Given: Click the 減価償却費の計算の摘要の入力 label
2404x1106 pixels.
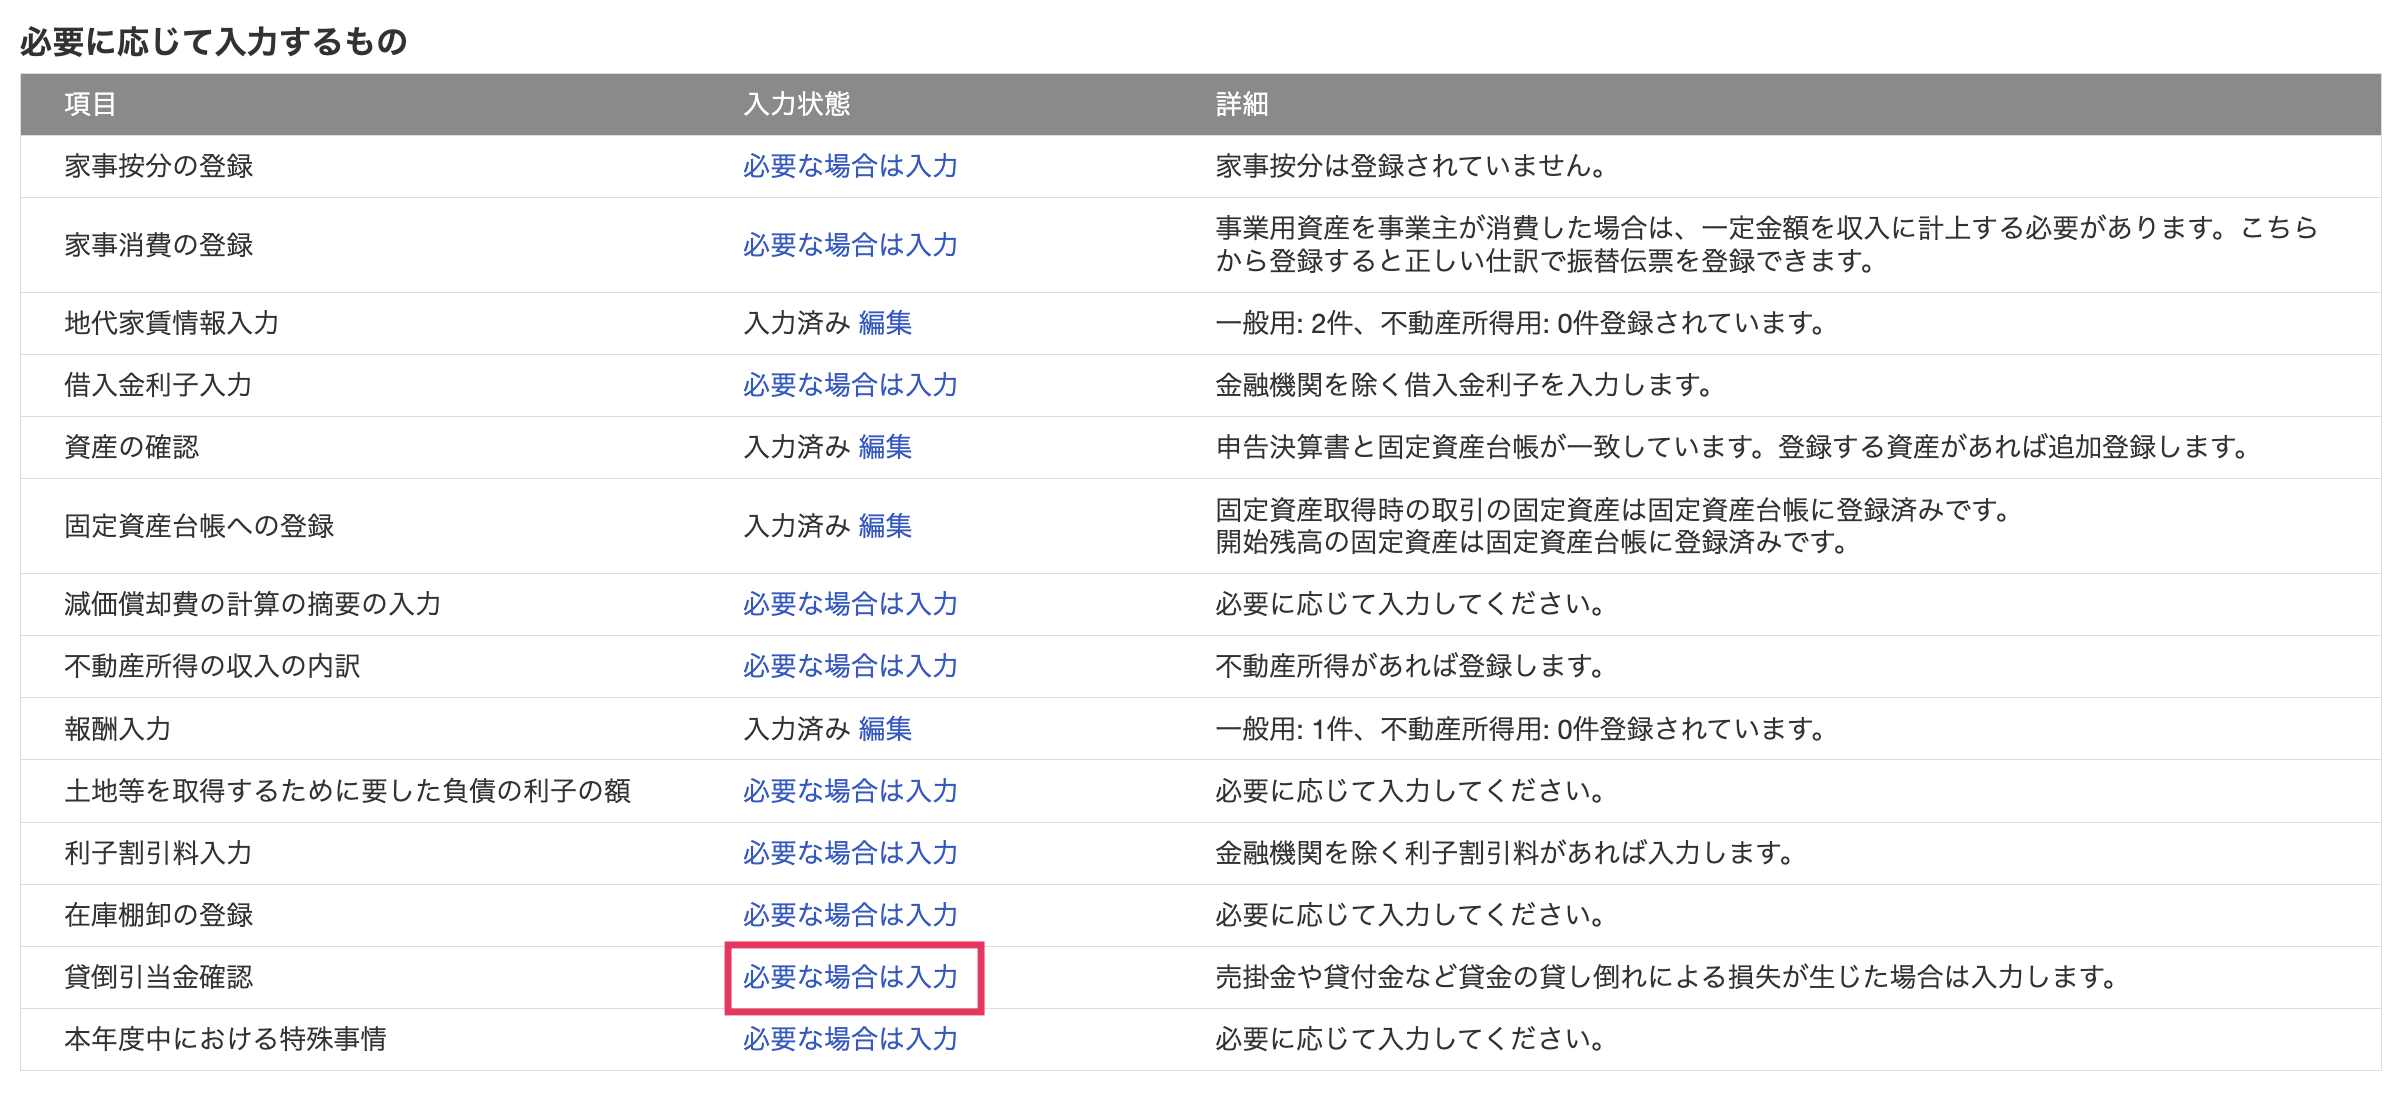Looking at the screenshot, I should click(253, 604).
